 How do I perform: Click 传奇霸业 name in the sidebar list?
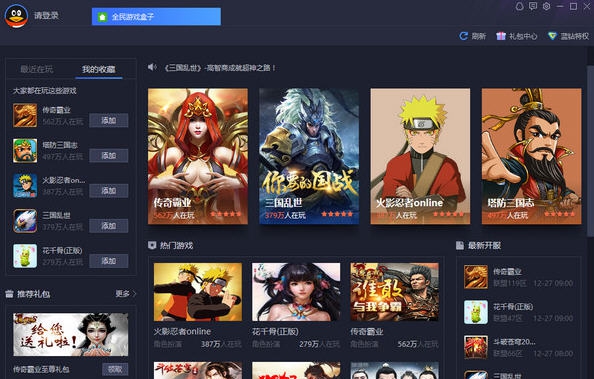(x=56, y=110)
